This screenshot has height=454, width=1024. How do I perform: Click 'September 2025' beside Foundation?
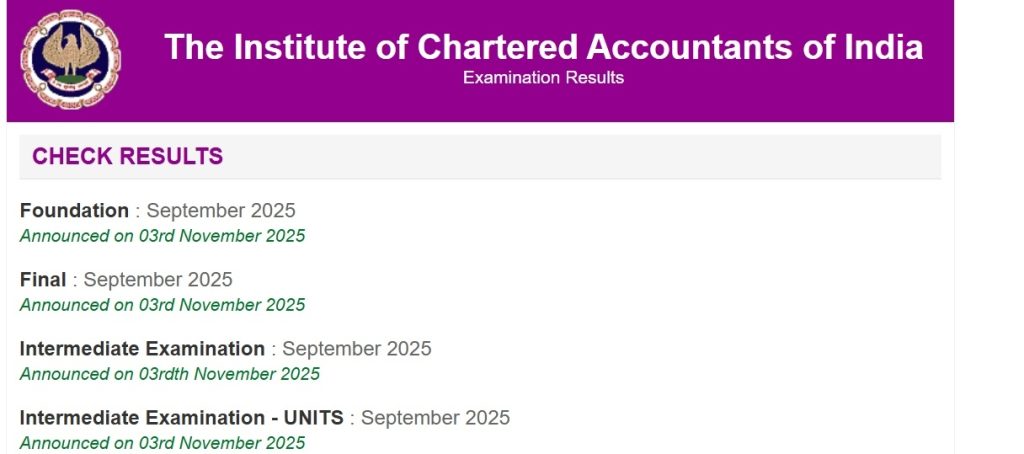221,211
